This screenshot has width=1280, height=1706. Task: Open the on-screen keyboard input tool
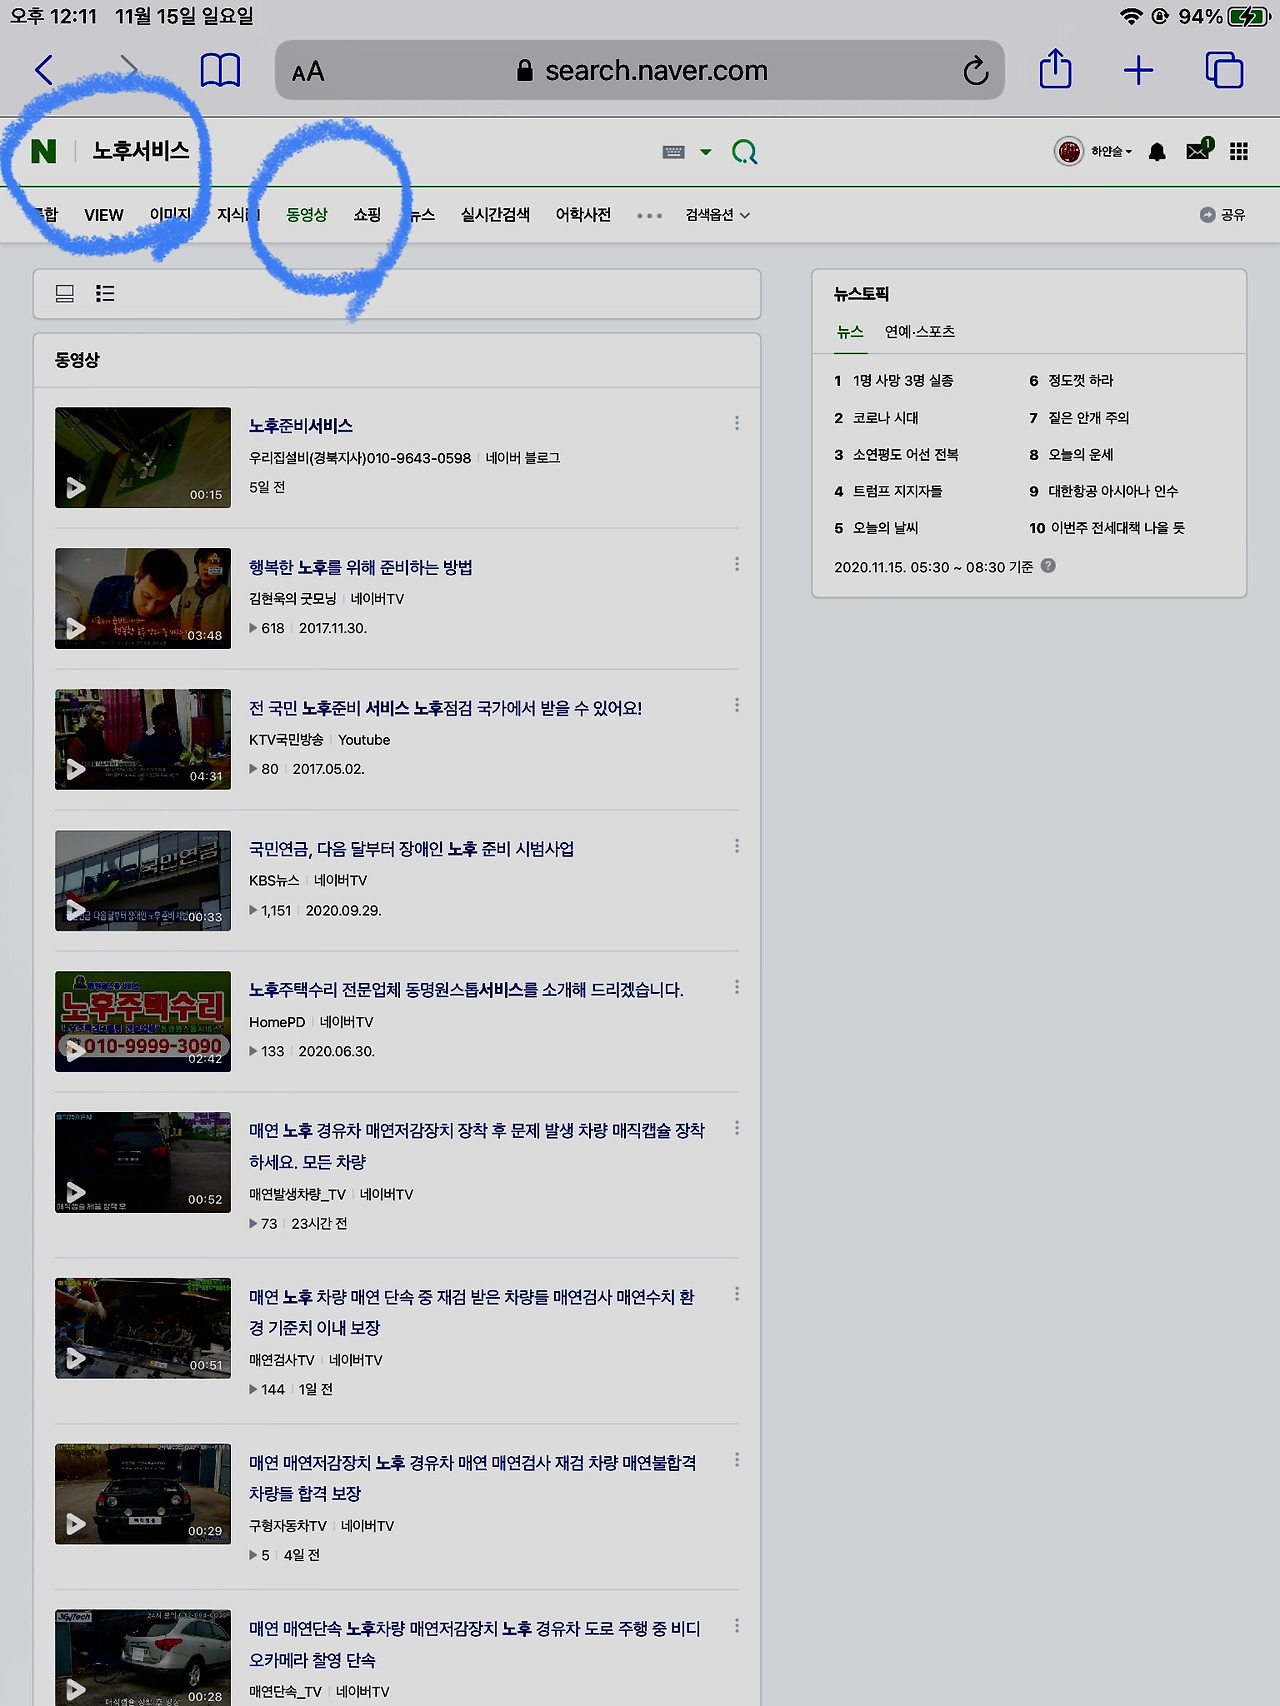(674, 152)
